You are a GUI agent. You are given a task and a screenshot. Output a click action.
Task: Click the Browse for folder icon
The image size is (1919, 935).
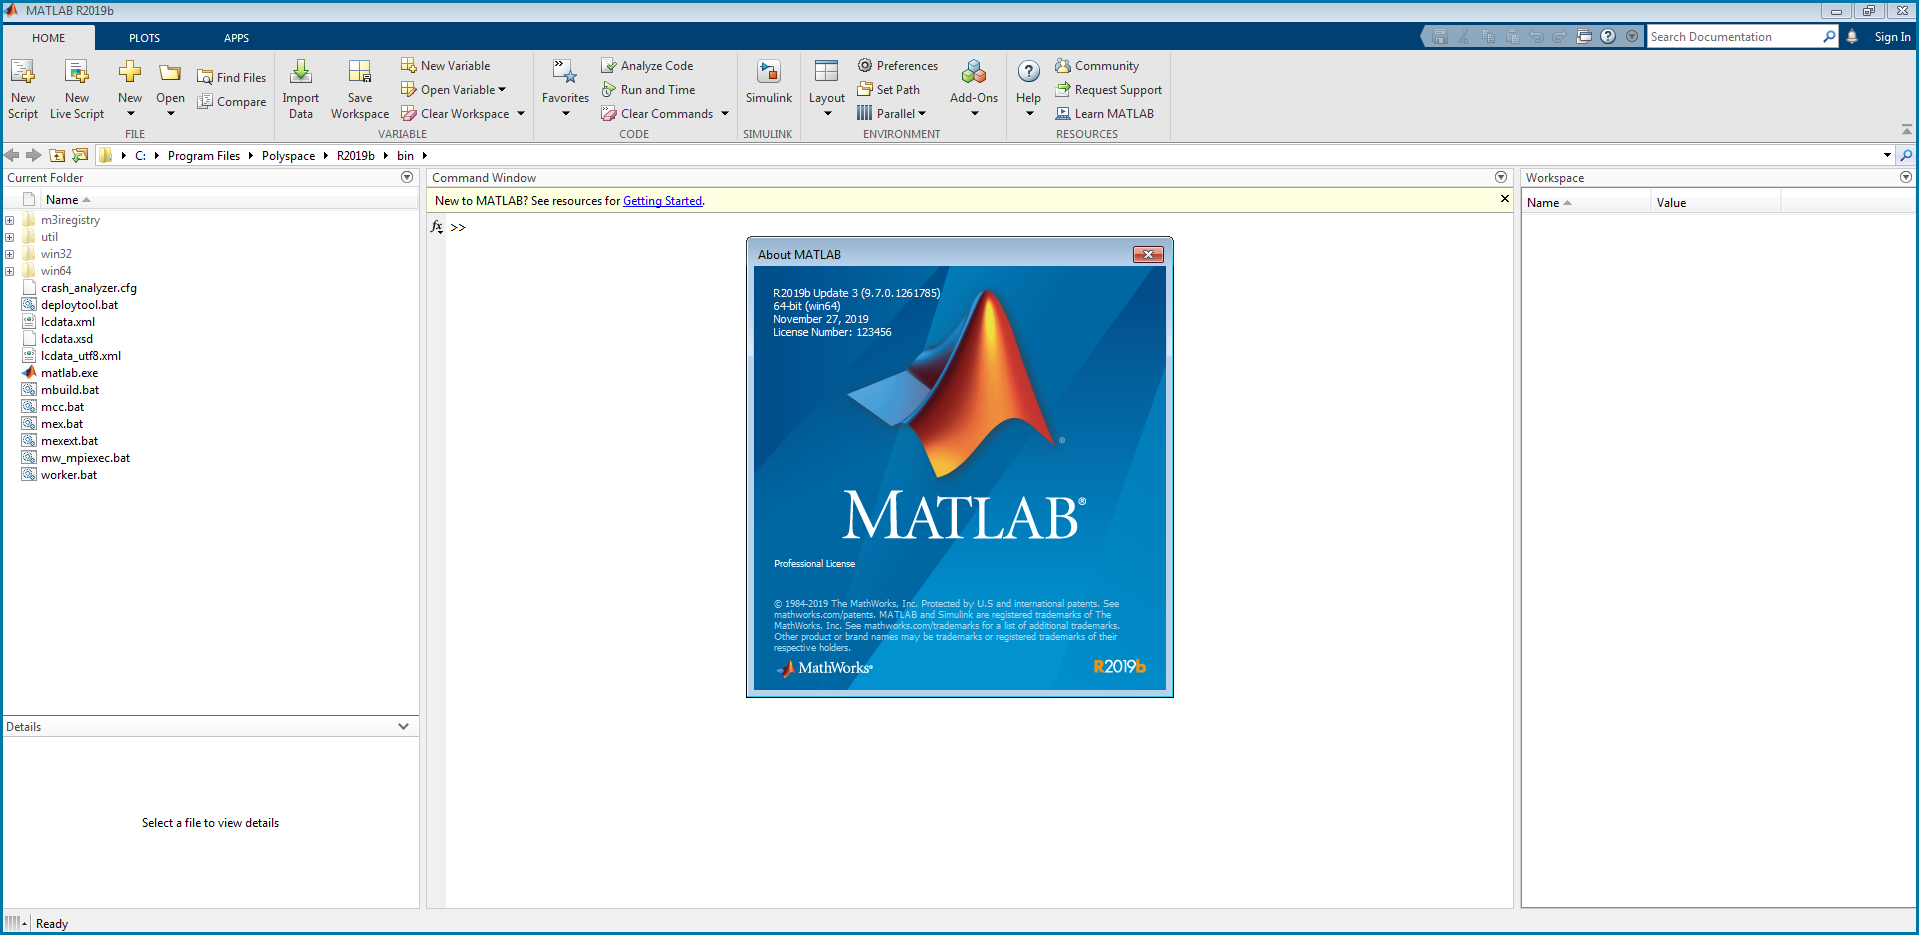coord(80,155)
